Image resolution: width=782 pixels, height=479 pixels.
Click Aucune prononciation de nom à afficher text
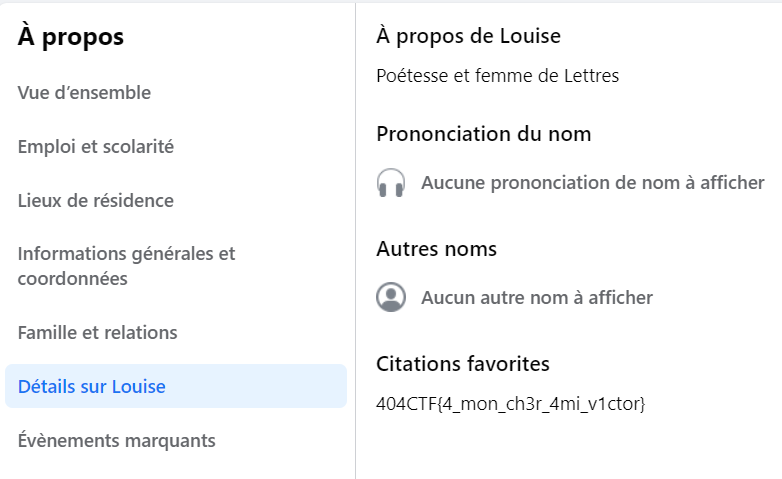coord(593,183)
